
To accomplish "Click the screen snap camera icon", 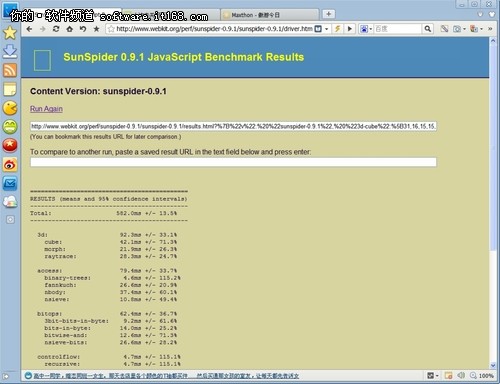I will coord(457,29).
